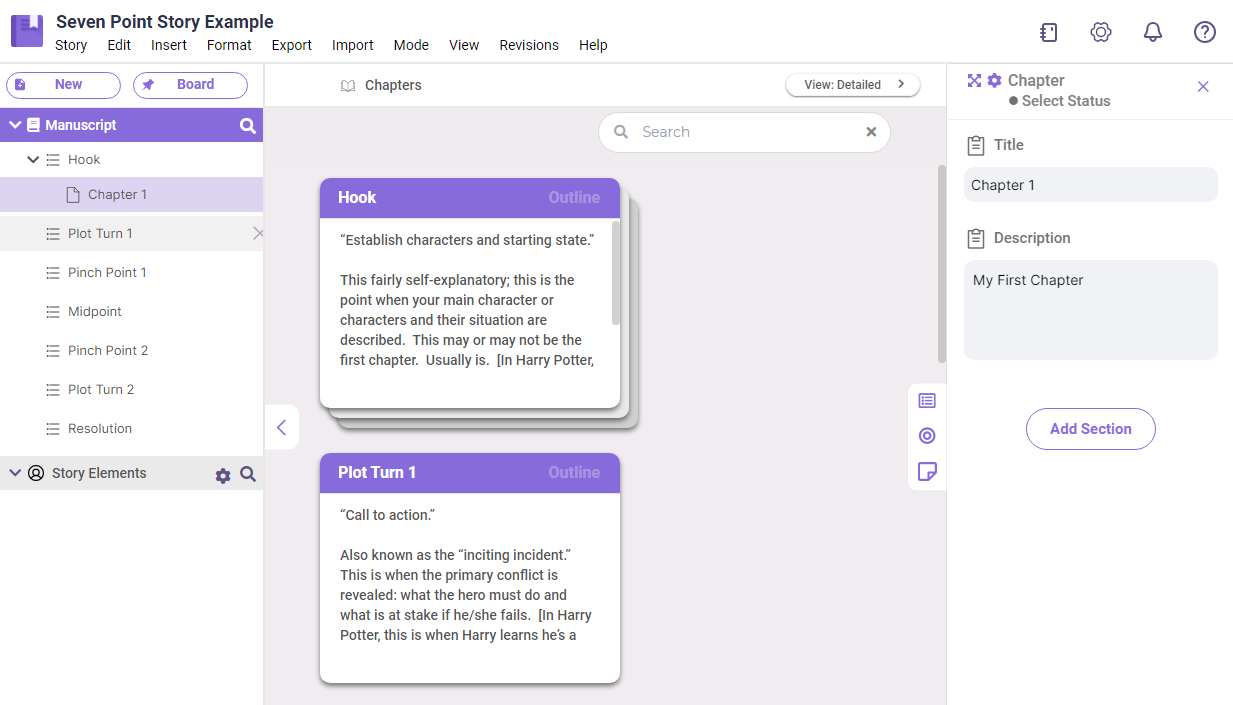Open the help question mark icon
Image resolution: width=1233 pixels, height=705 pixels.
tap(1204, 32)
